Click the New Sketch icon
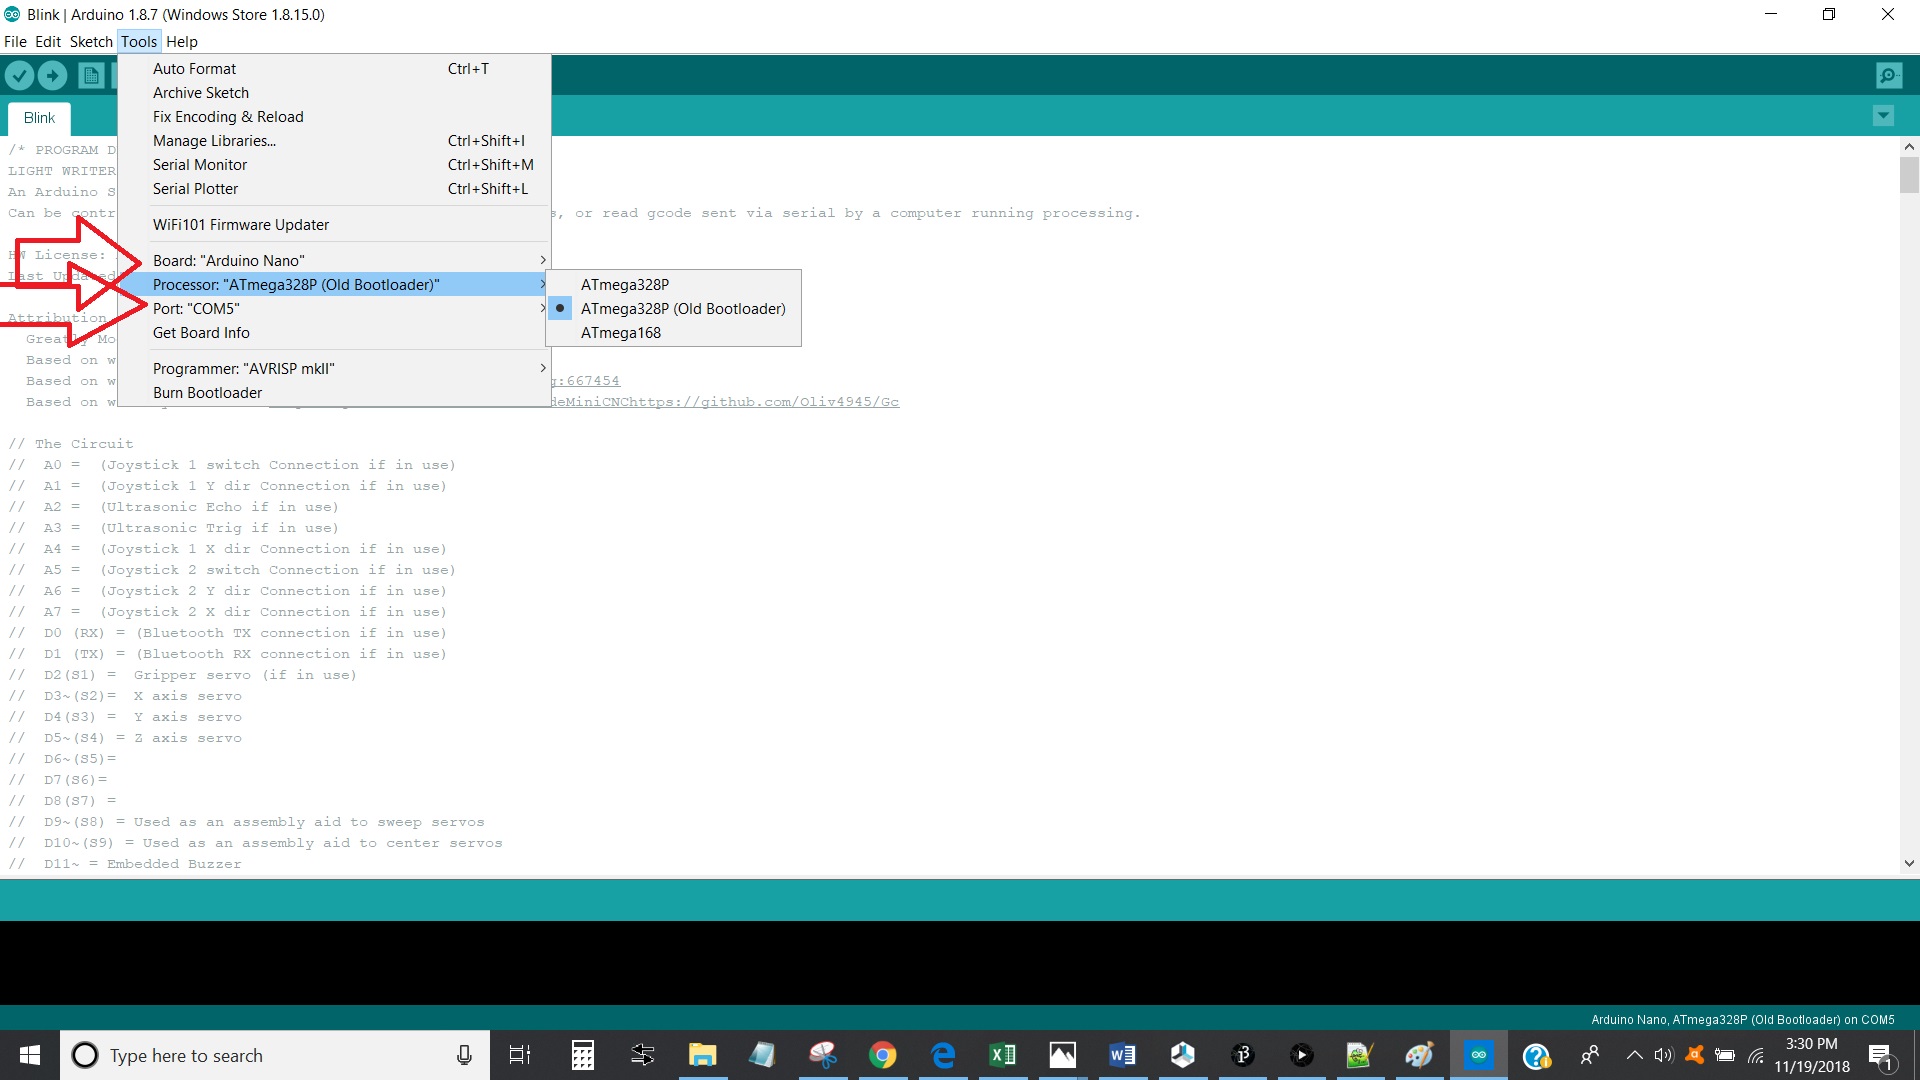1920x1080 pixels. click(x=91, y=76)
